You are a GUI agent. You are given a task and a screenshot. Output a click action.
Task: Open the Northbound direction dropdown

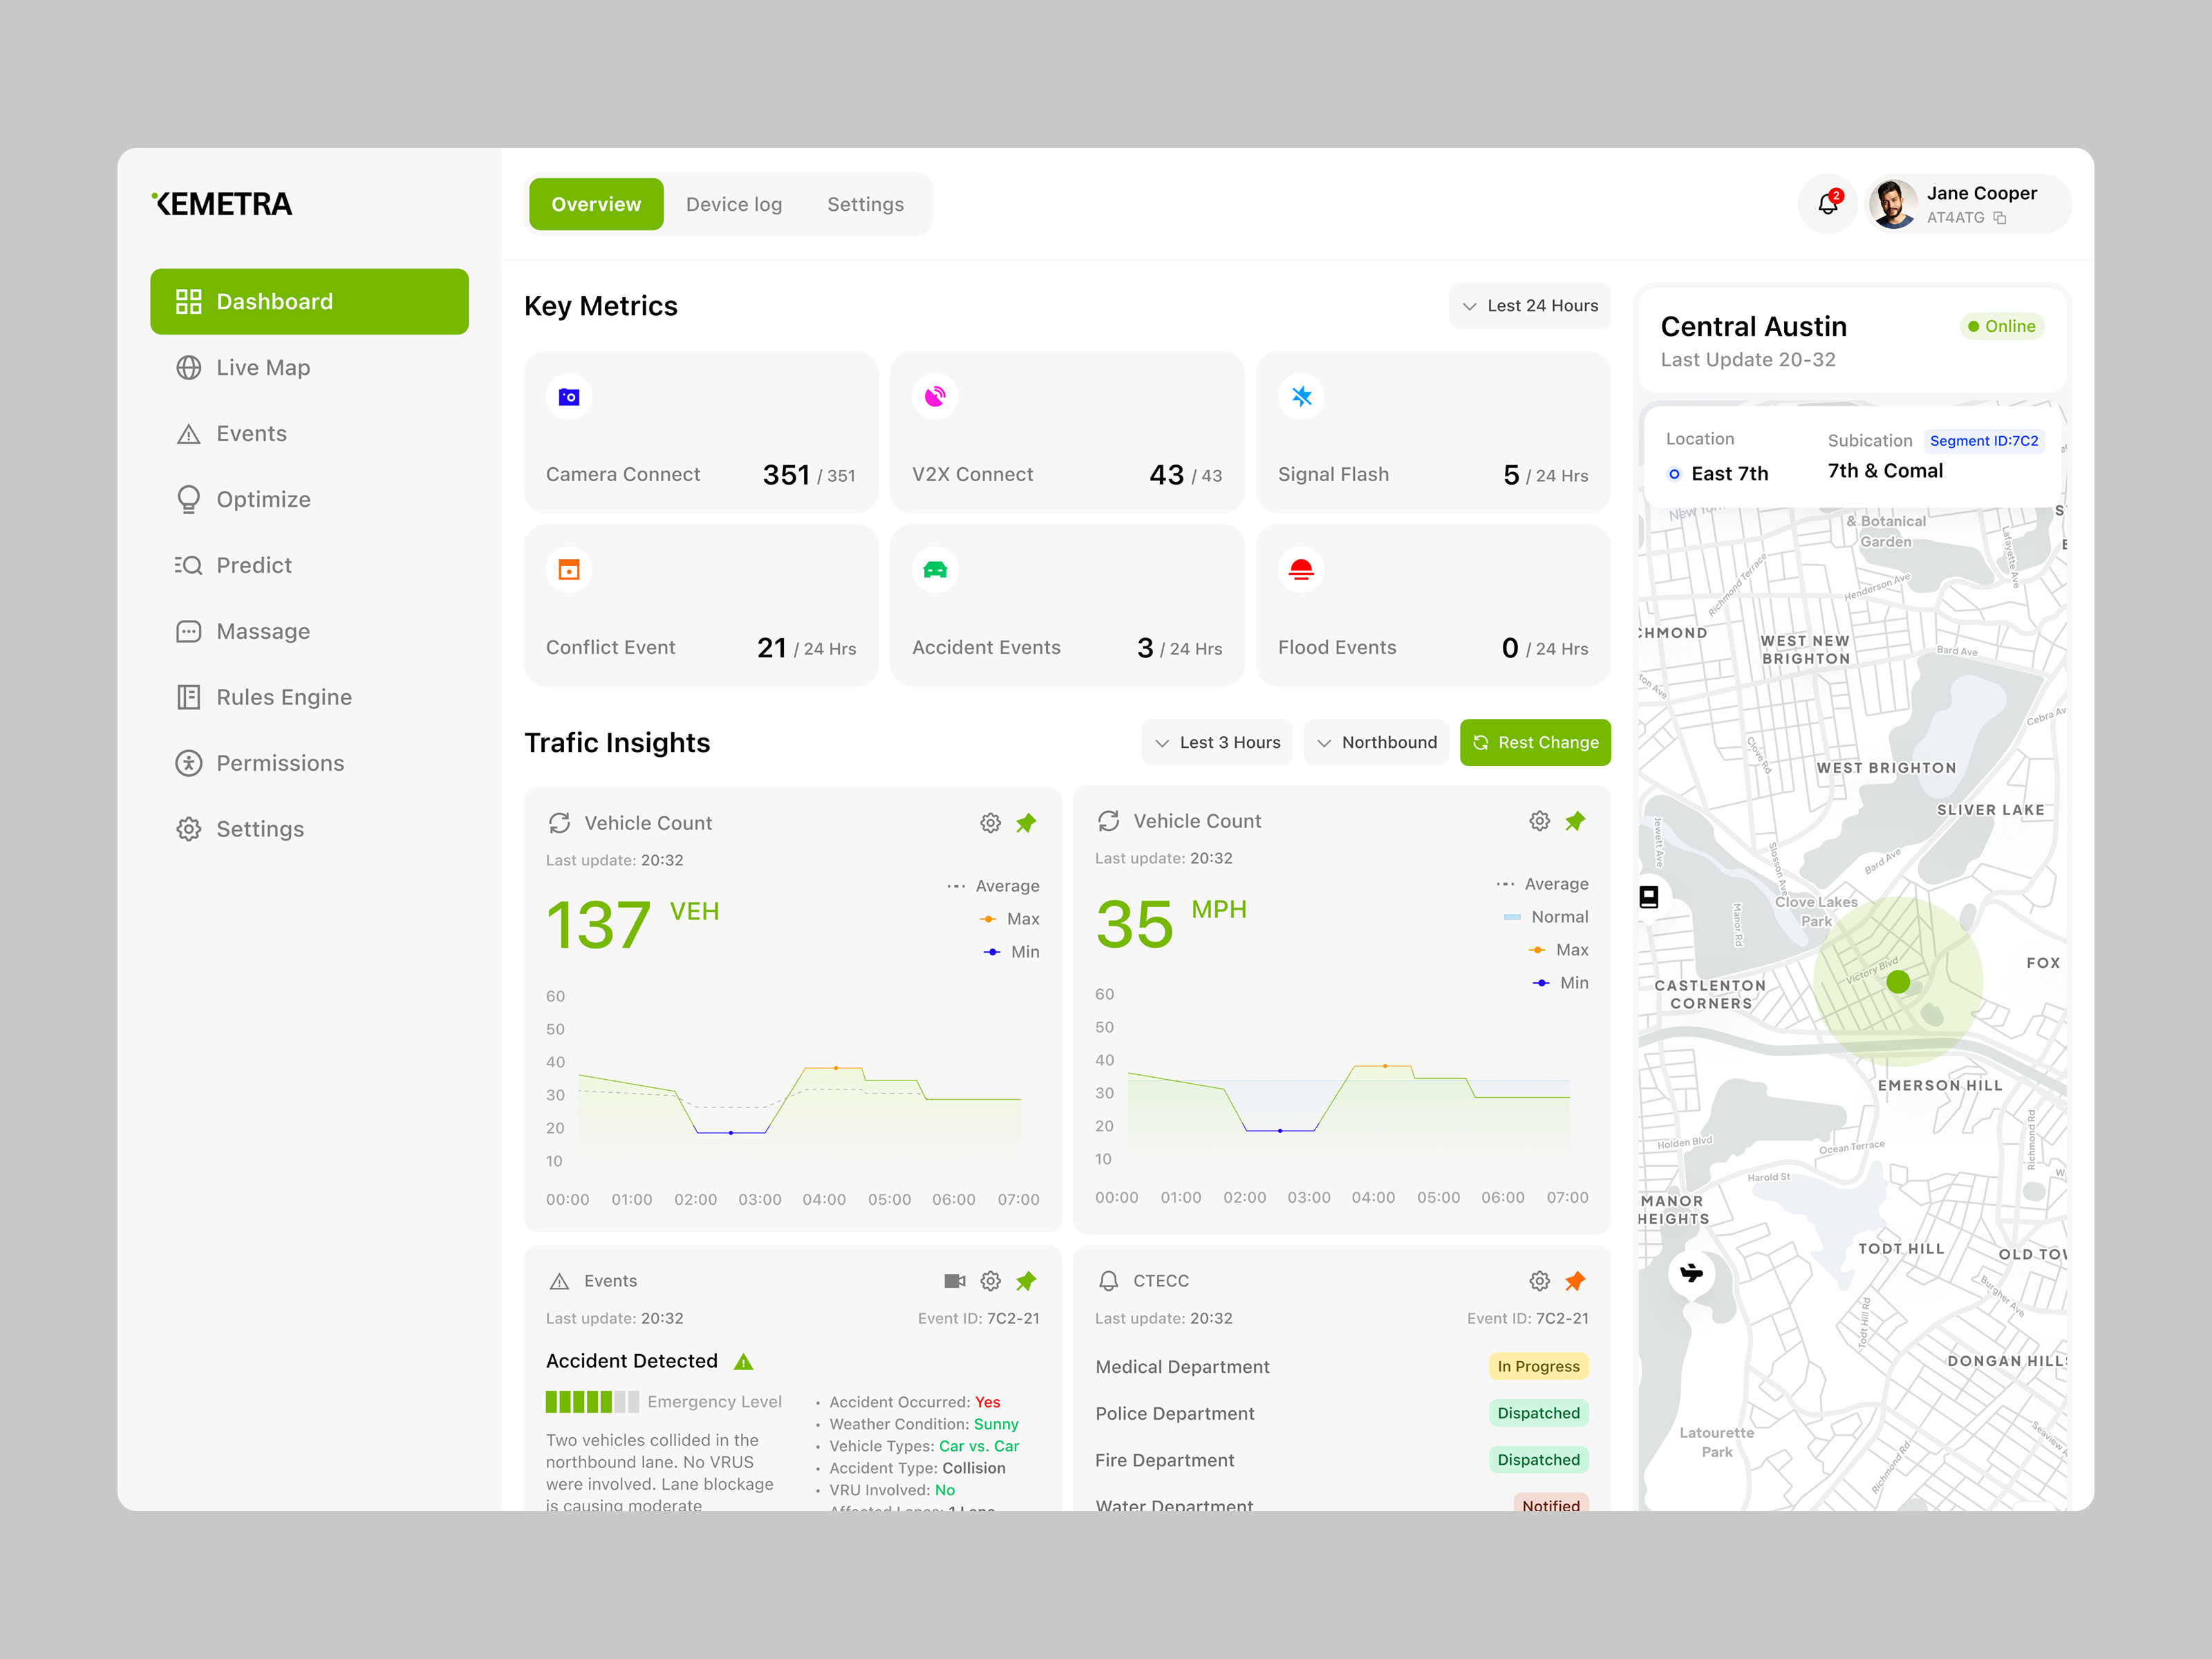[x=1376, y=742]
